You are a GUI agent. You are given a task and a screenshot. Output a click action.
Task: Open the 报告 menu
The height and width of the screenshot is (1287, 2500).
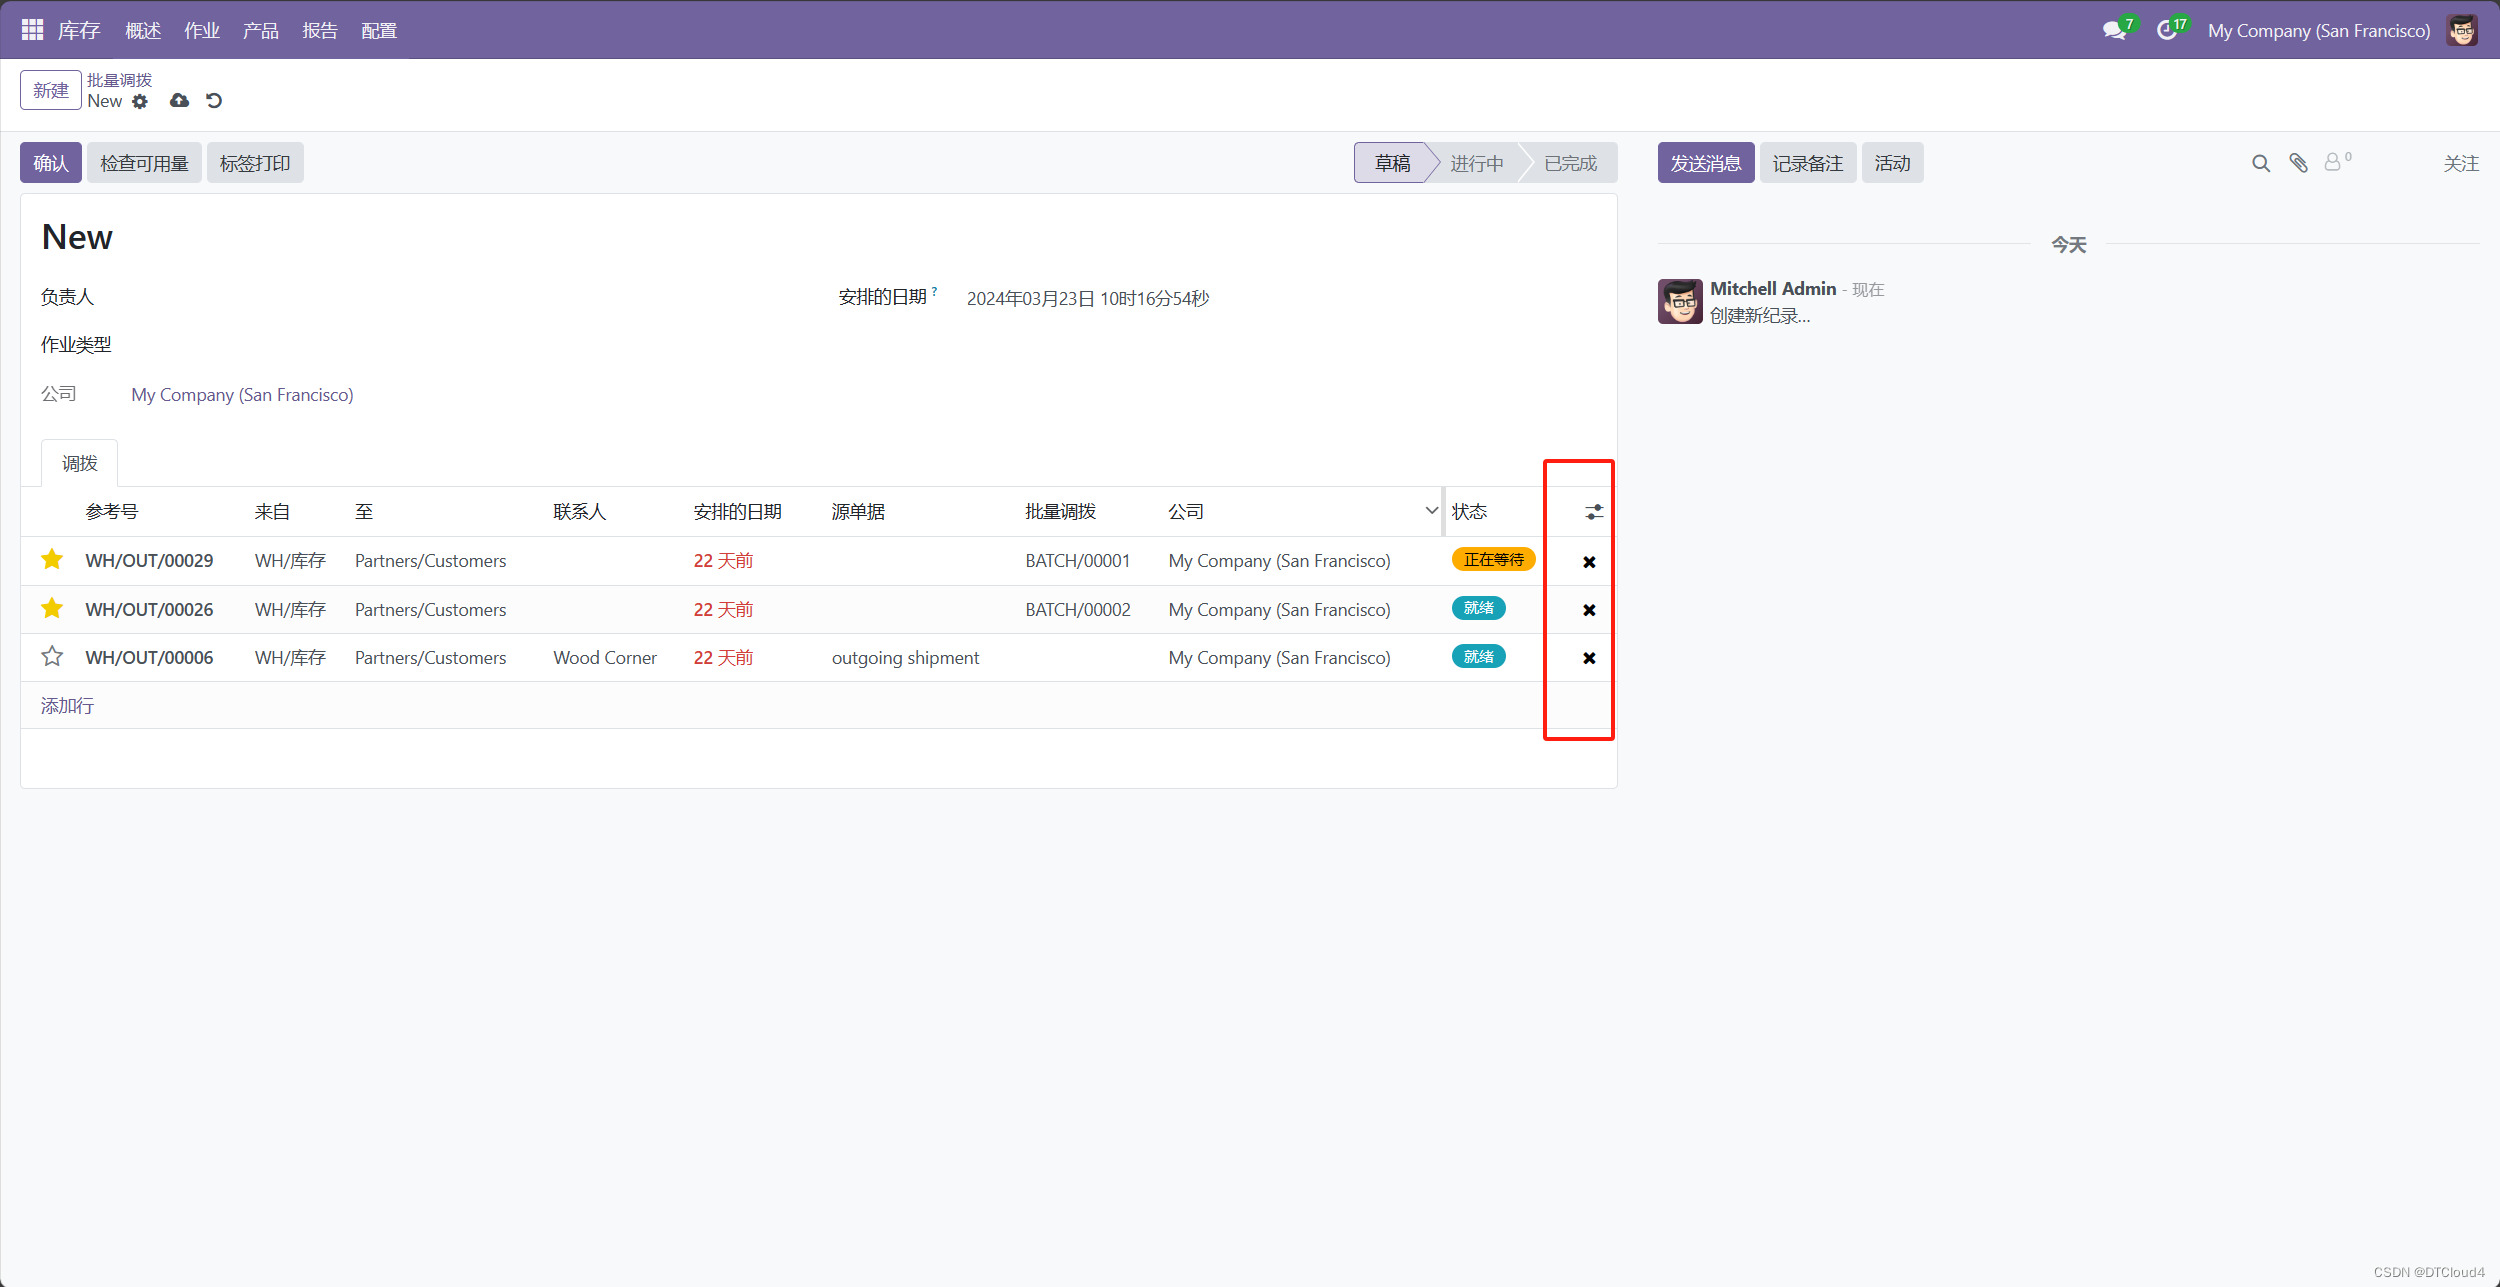pos(319,30)
